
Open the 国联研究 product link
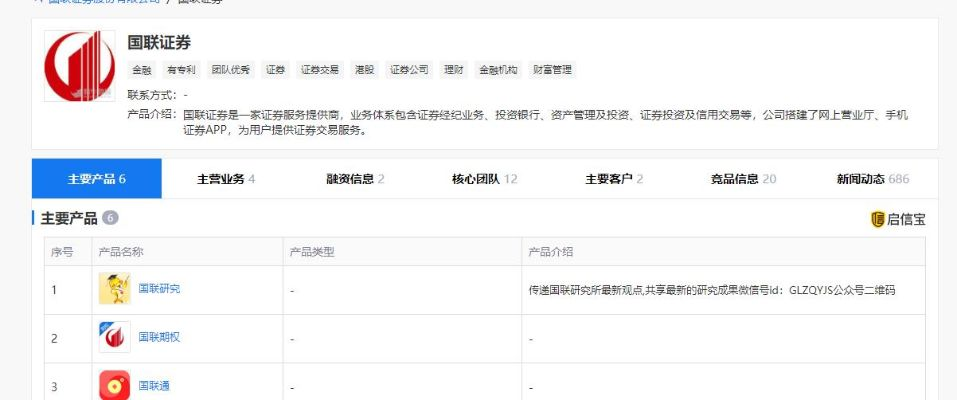point(159,289)
